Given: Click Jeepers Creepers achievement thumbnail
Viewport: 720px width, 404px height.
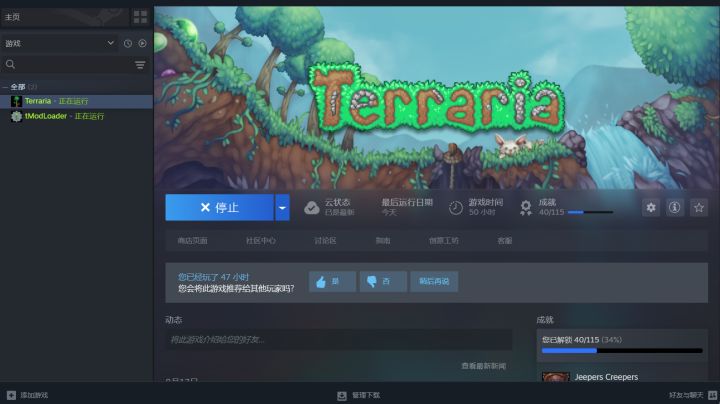Looking at the screenshot, I should pos(556,377).
